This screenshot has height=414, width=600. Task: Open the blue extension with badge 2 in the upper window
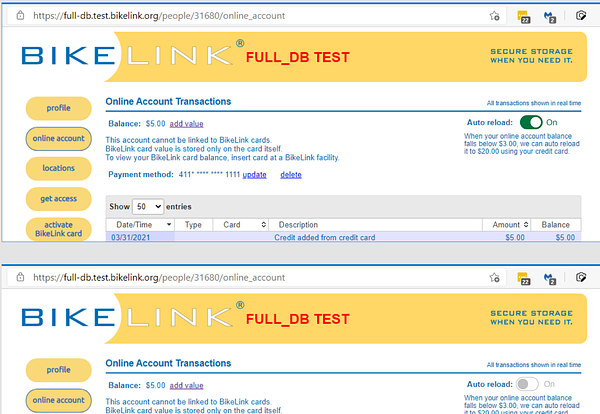pyautogui.click(x=551, y=15)
